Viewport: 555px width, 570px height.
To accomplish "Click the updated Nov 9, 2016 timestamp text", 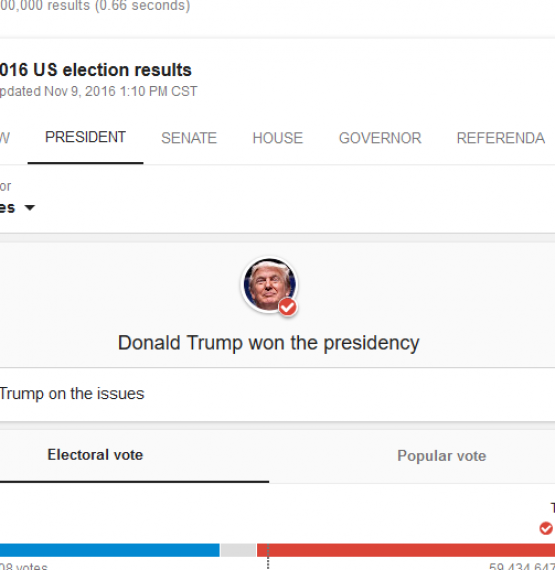I will (98, 91).
